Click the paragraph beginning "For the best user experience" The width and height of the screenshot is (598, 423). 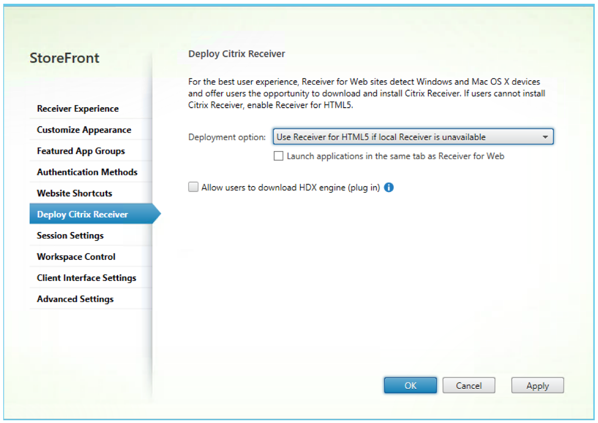367,93
